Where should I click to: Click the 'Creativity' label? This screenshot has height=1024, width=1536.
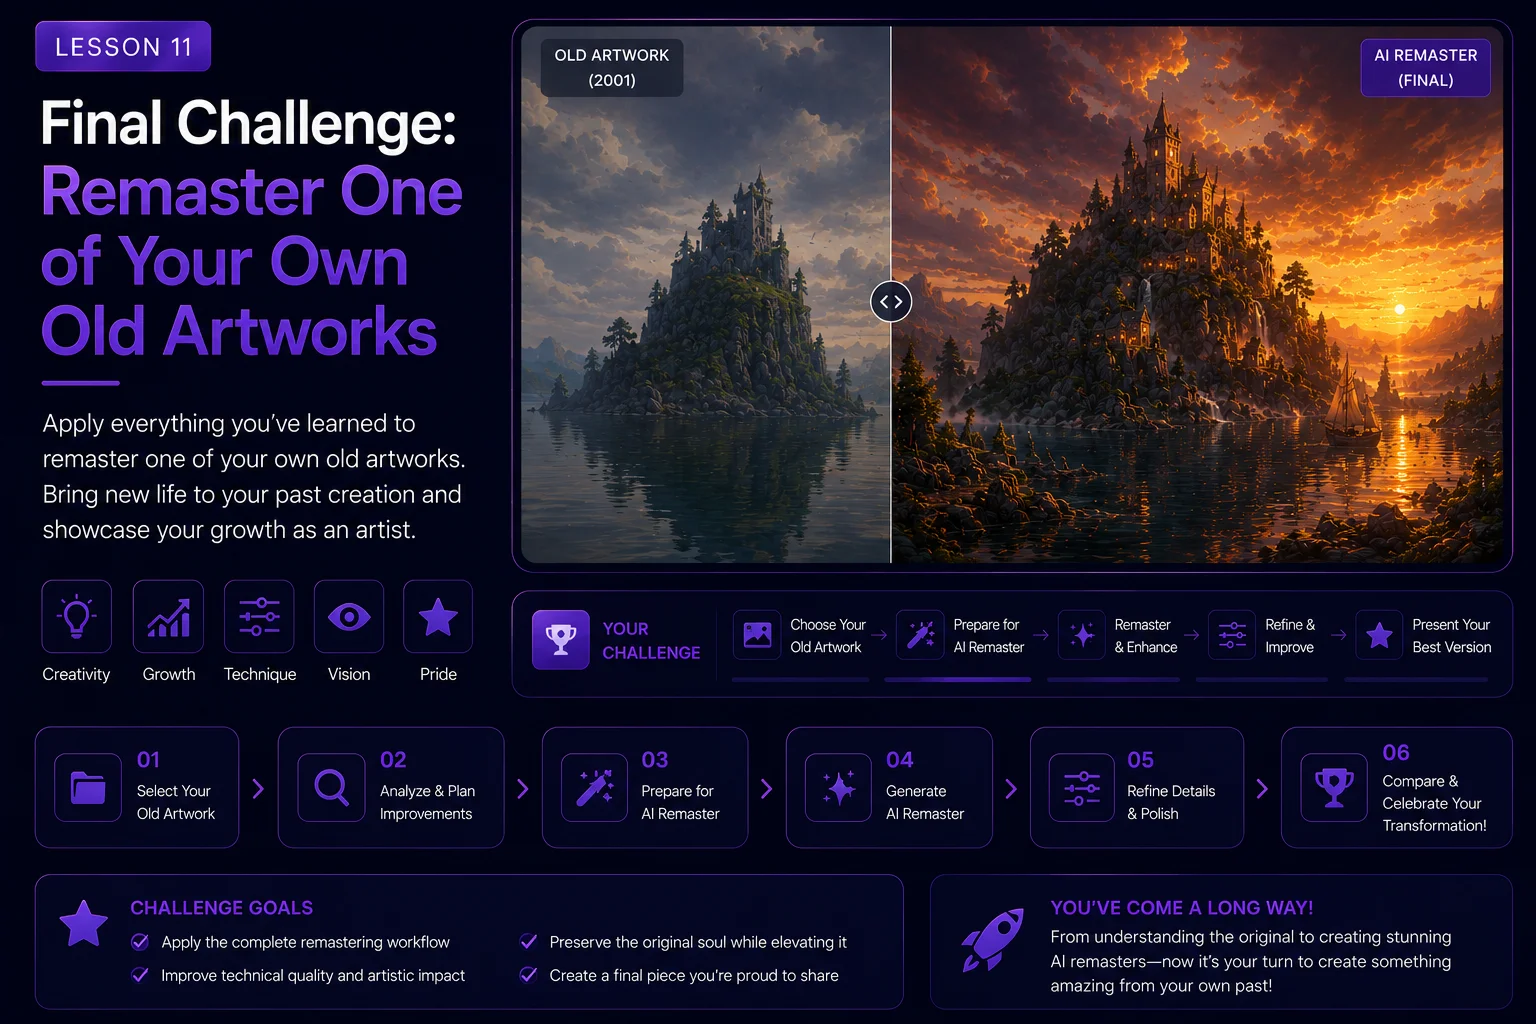[76, 674]
